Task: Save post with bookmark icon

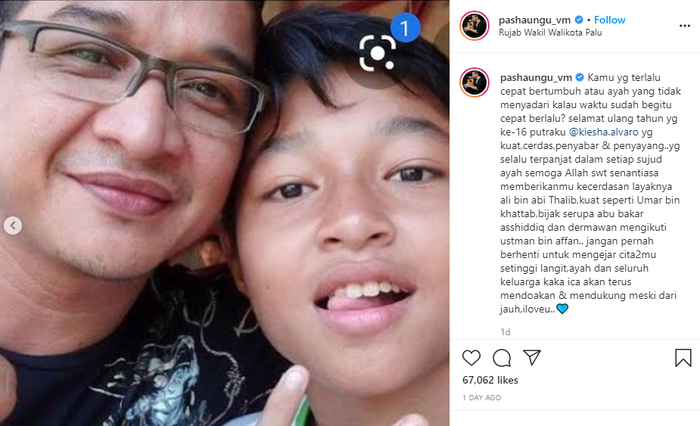Action: (683, 358)
